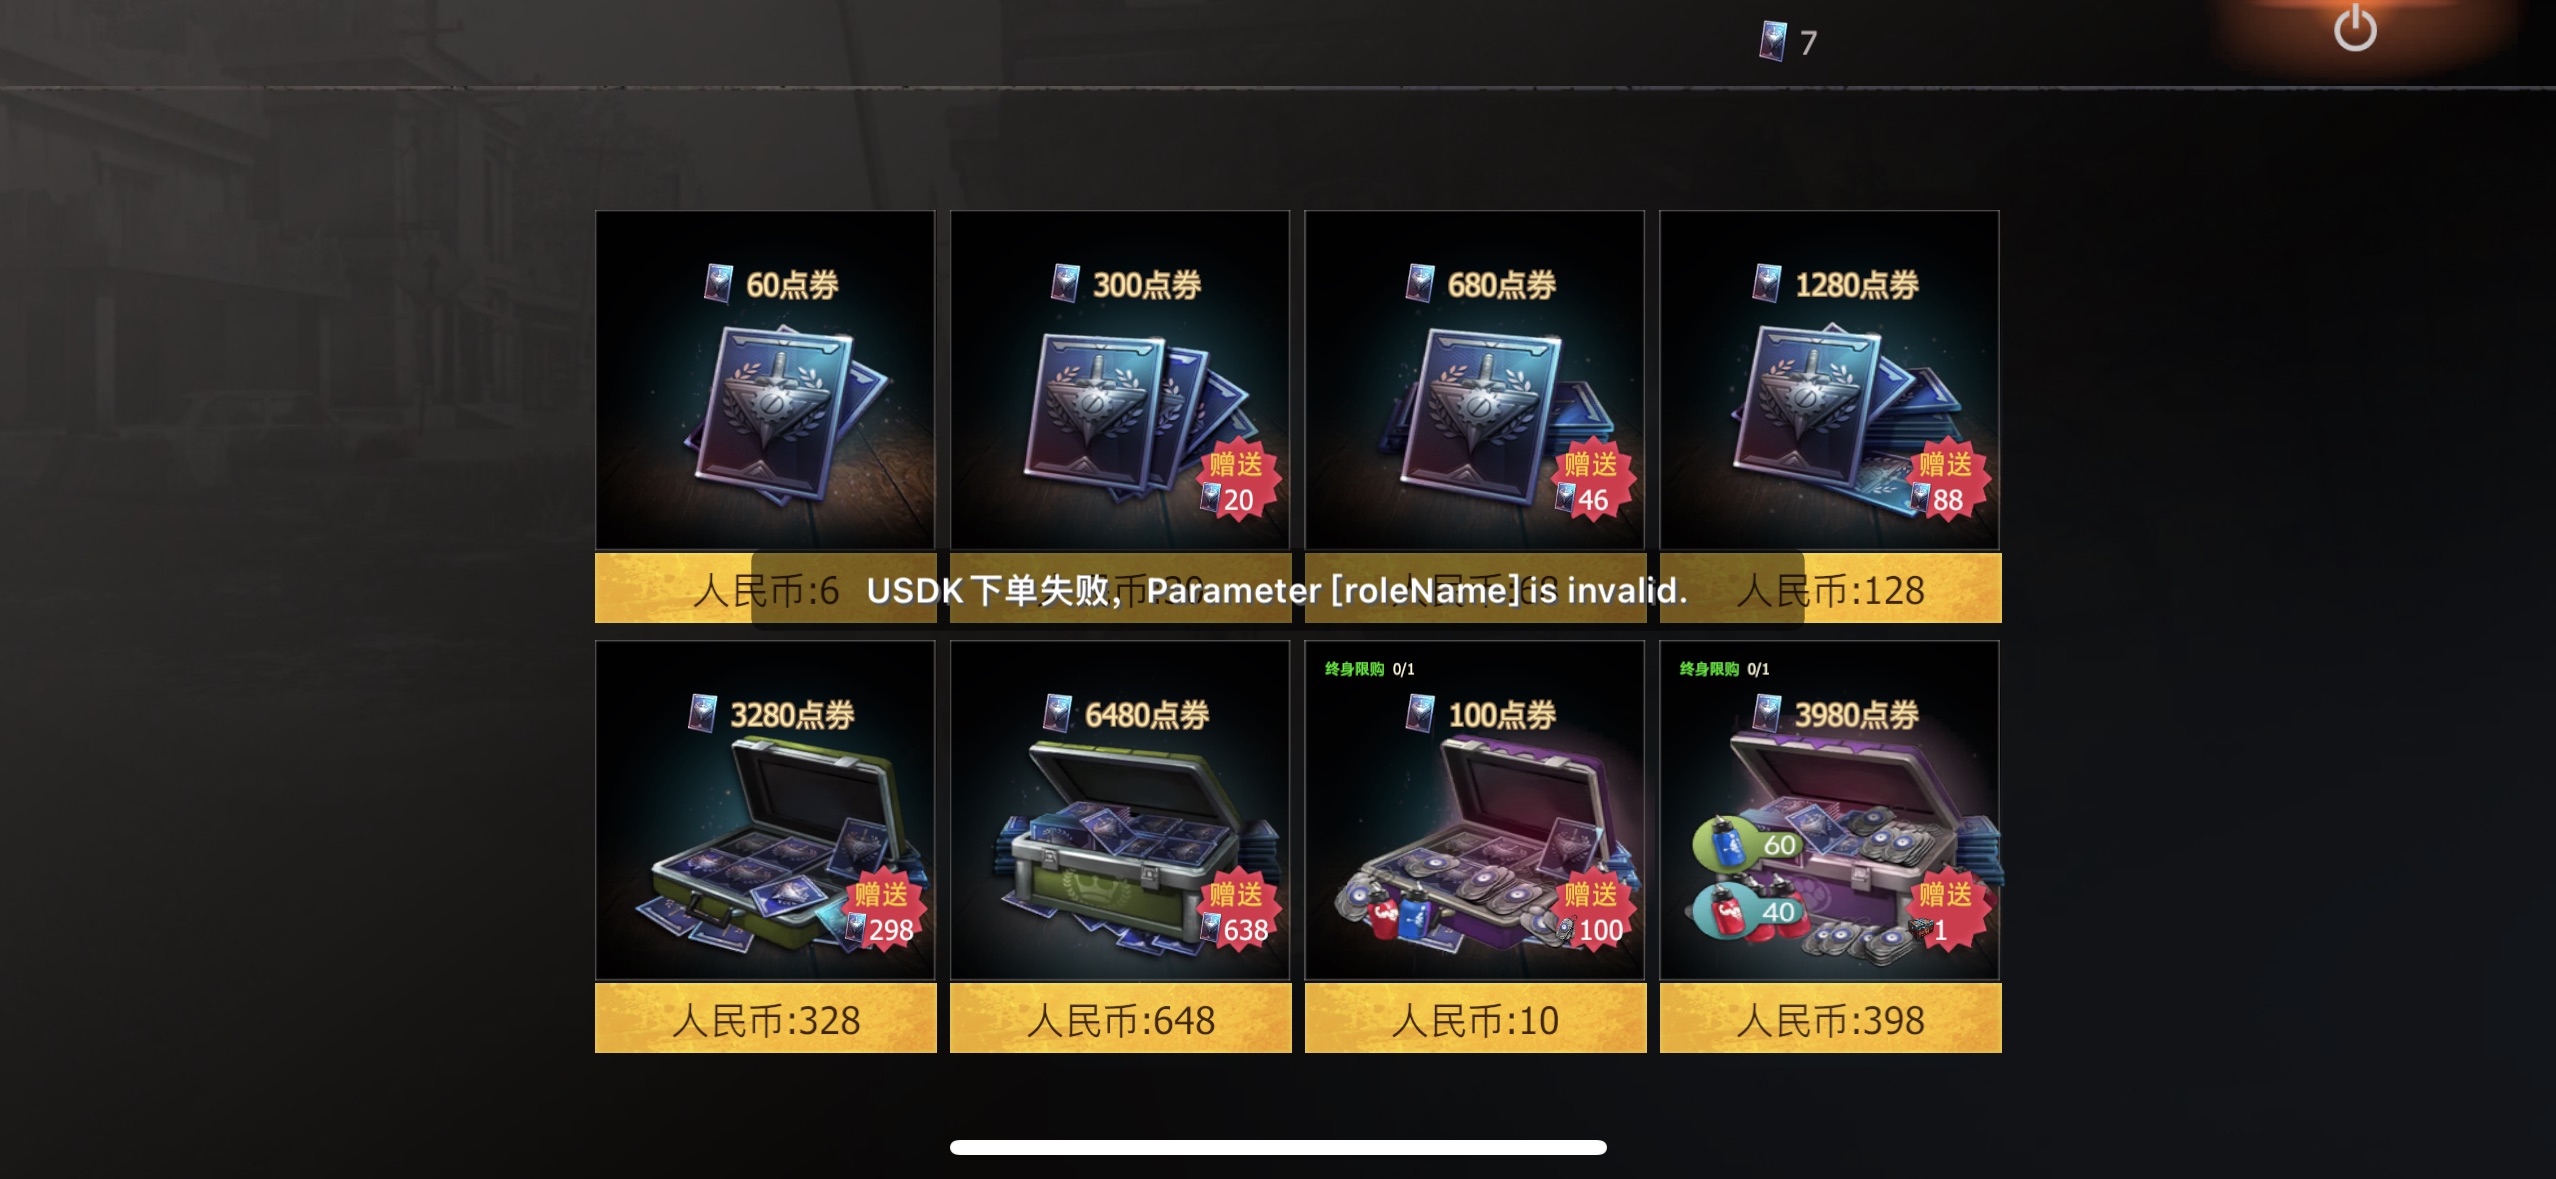Buy the pack priced 人民币:128

pos(1831,589)
